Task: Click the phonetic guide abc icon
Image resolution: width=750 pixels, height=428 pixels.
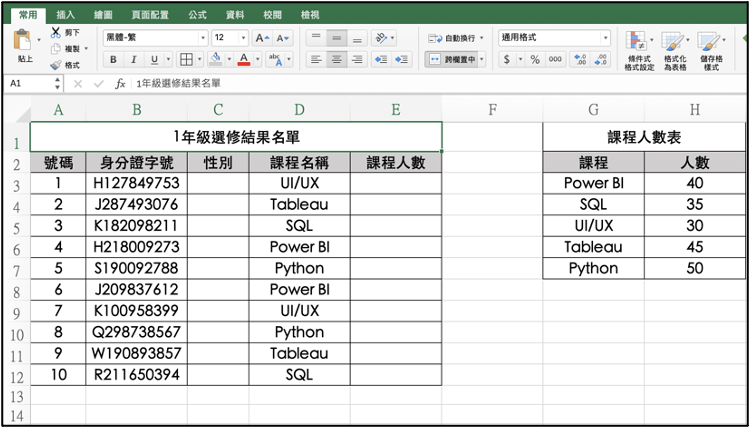Action: pyautogui.click(x=276, y=60)
